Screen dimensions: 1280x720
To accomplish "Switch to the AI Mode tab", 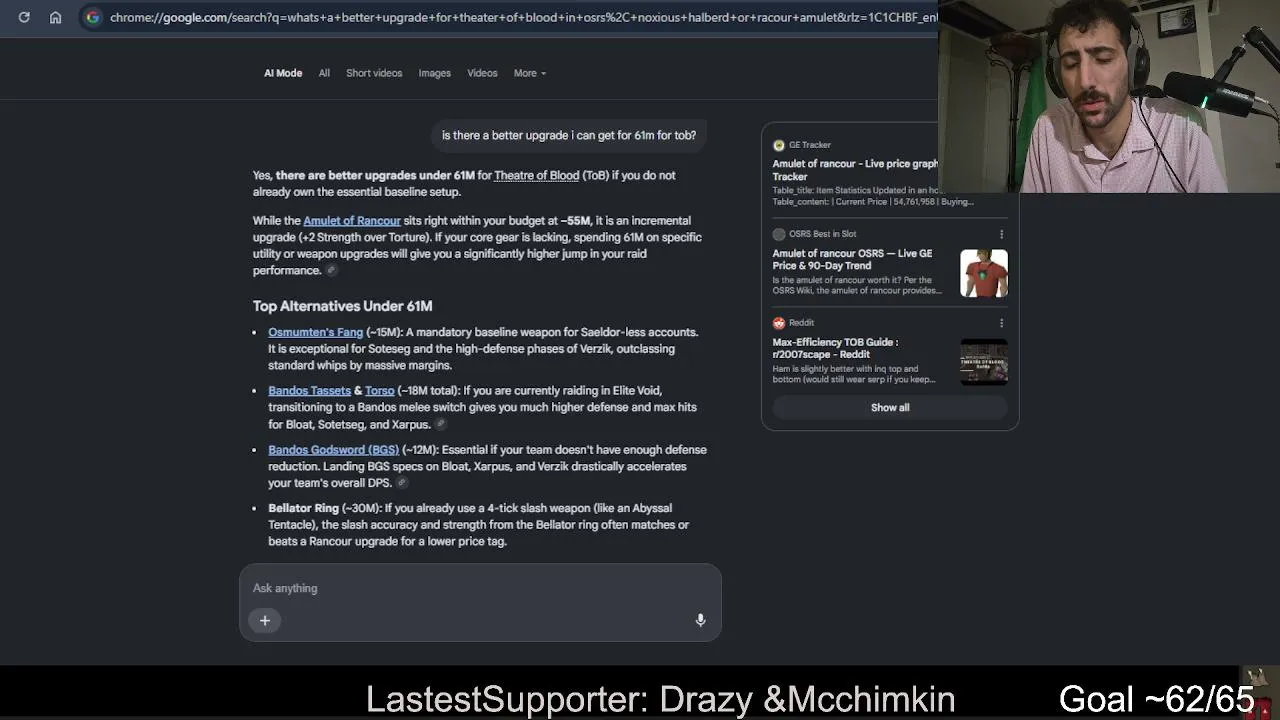I will coord(283,73).
